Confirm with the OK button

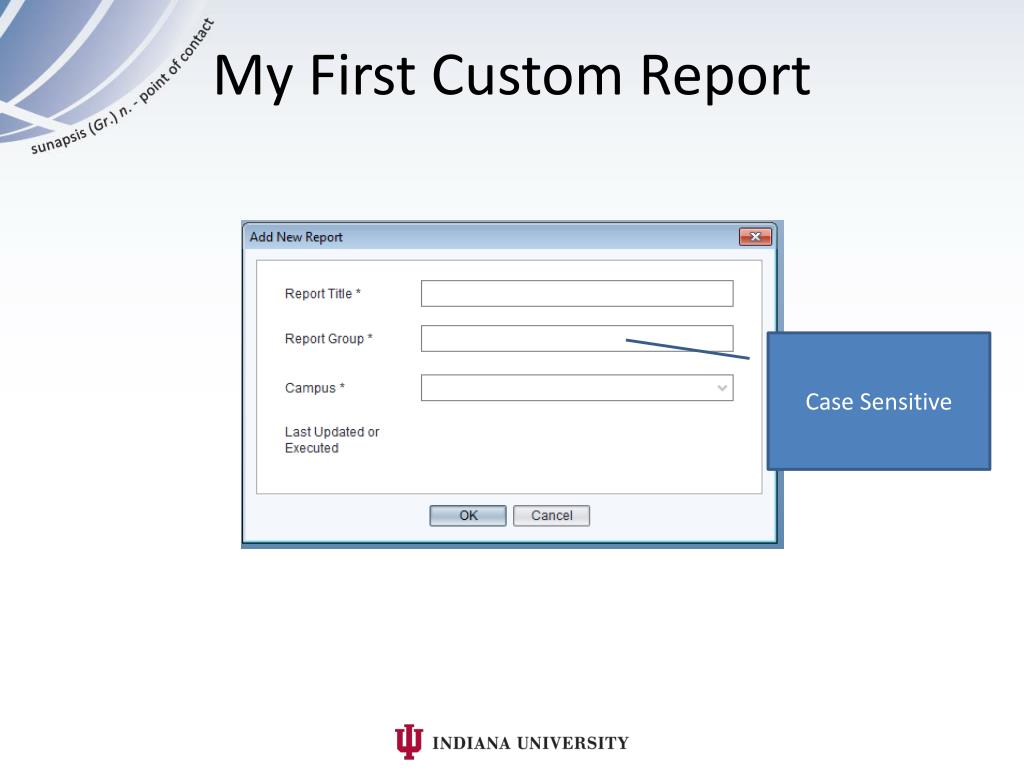tap(468, 515)
